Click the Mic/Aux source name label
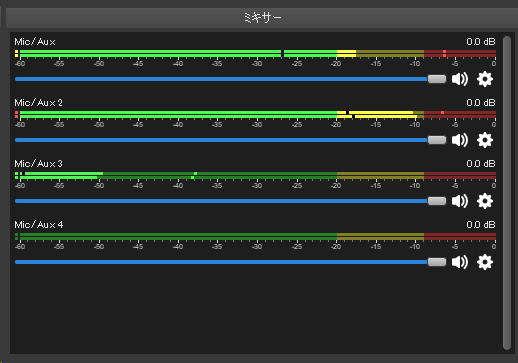The height and width of the screenshot is (363, 518). [x=35, y=42]
